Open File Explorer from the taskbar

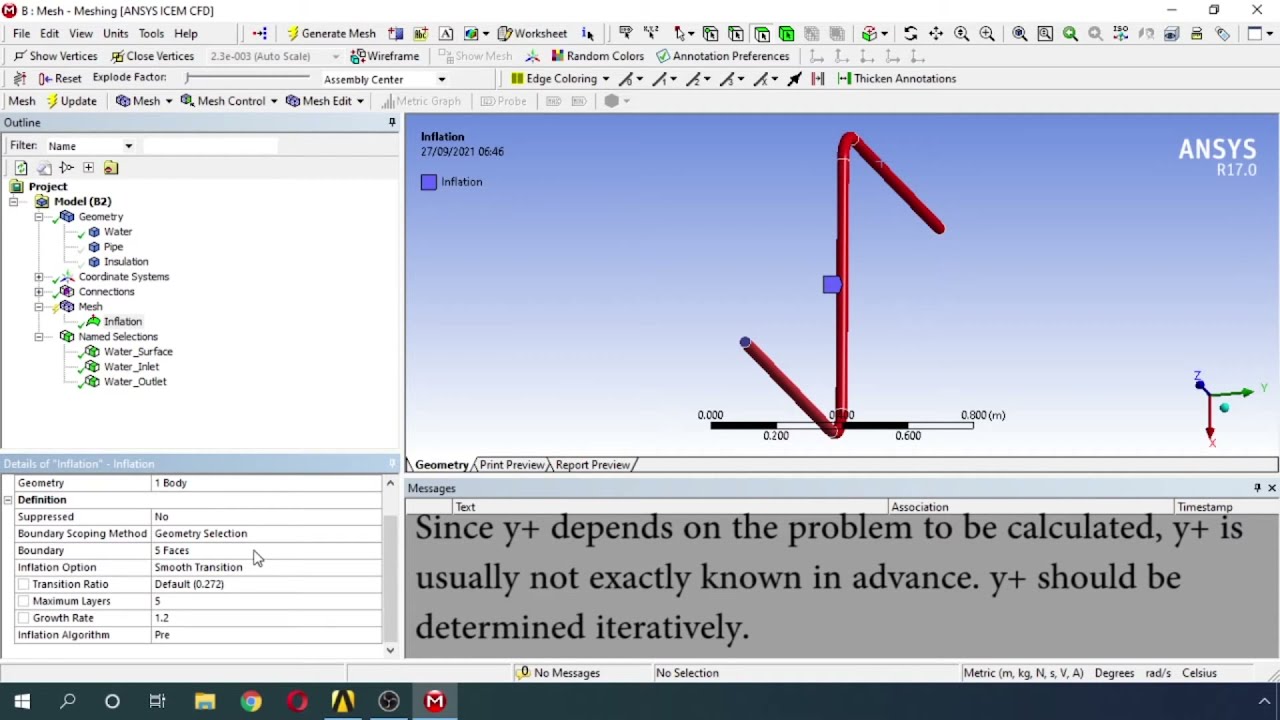(x=205, y=701)
